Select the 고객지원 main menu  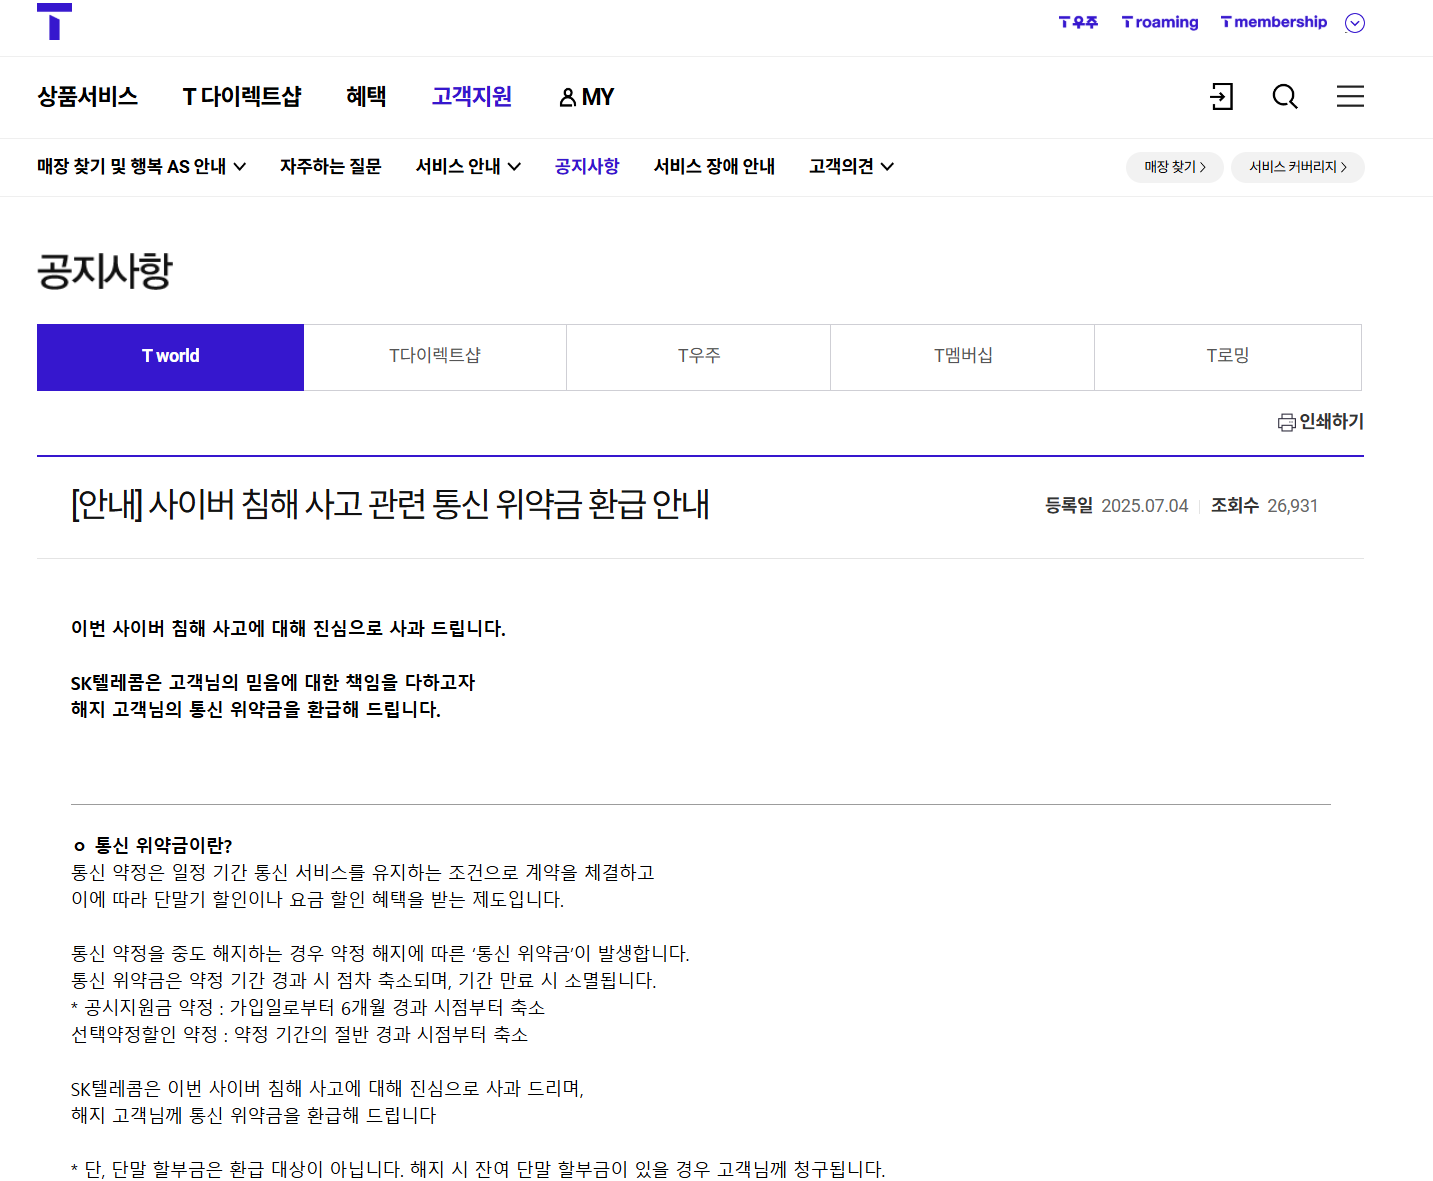472,97
